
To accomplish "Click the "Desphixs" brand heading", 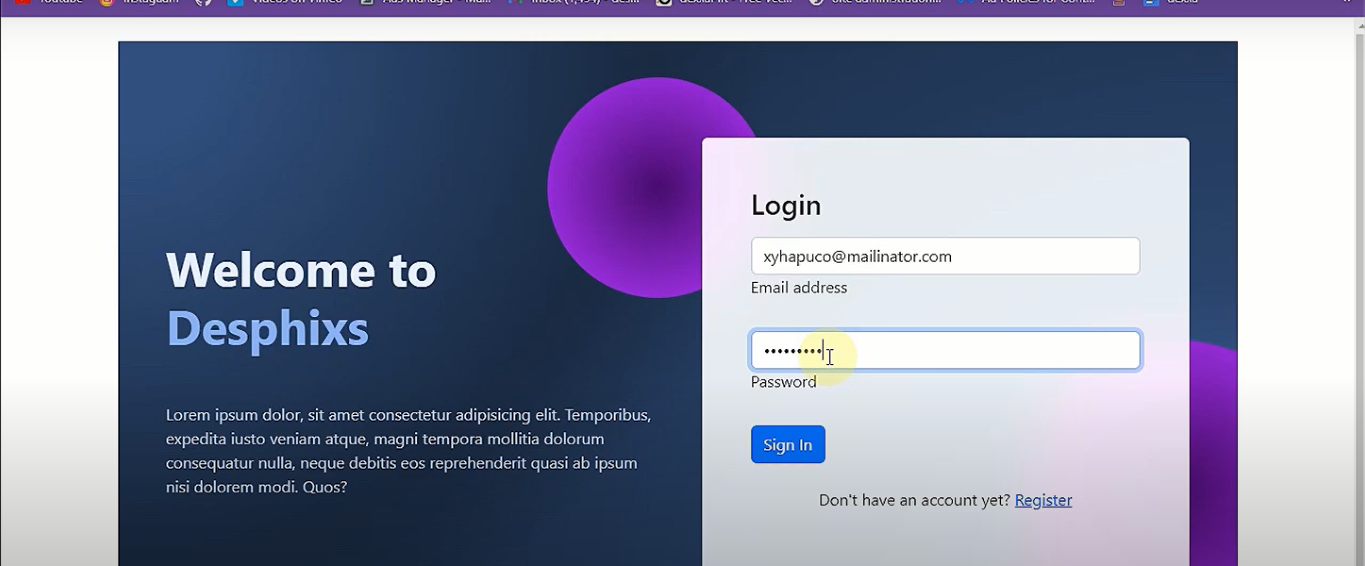I will [x=267, y=328].
